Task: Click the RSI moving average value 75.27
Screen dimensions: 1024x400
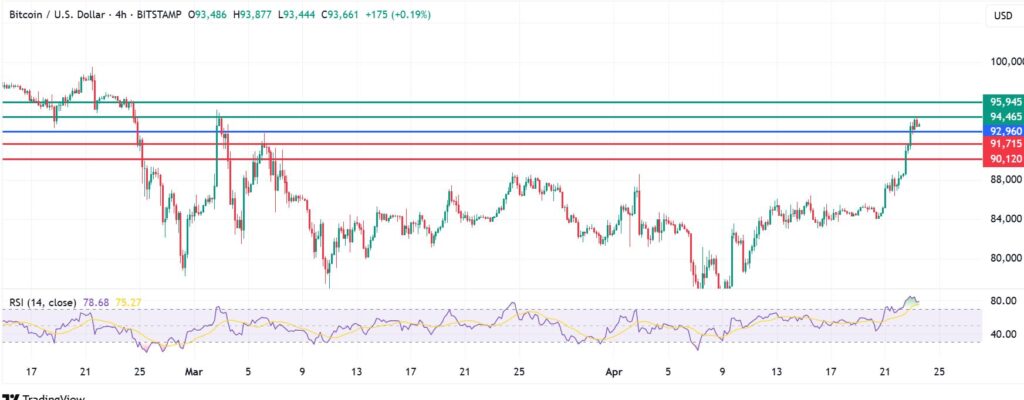Action: 128,302
